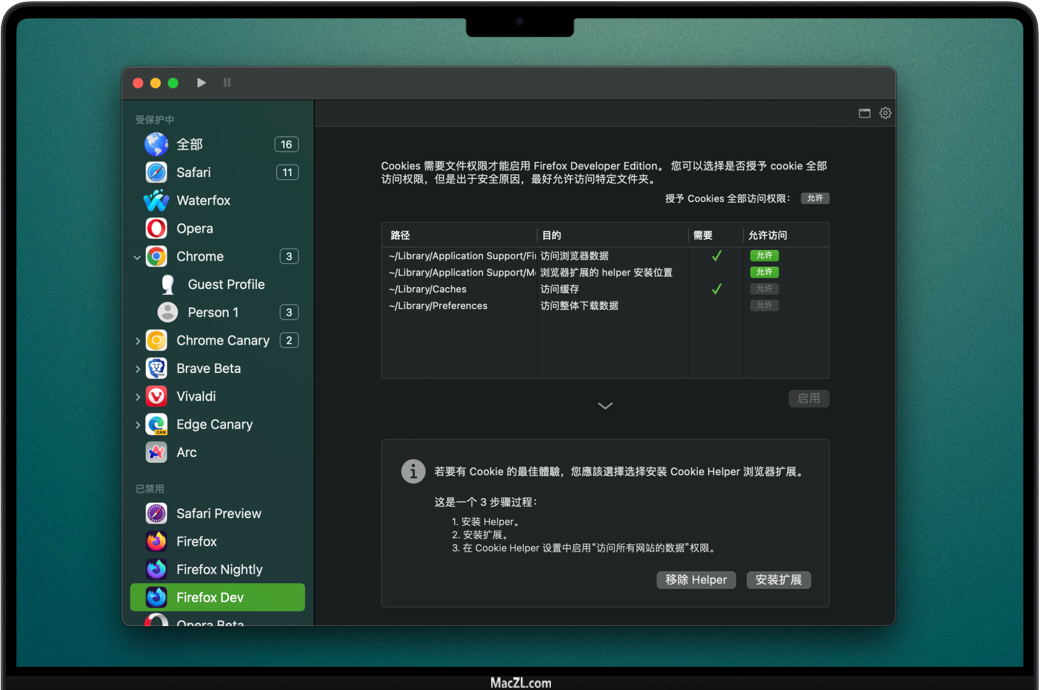Click the 移除 Helper button
This screenshot has height=690, width=1040.
[x=696, y=580]
